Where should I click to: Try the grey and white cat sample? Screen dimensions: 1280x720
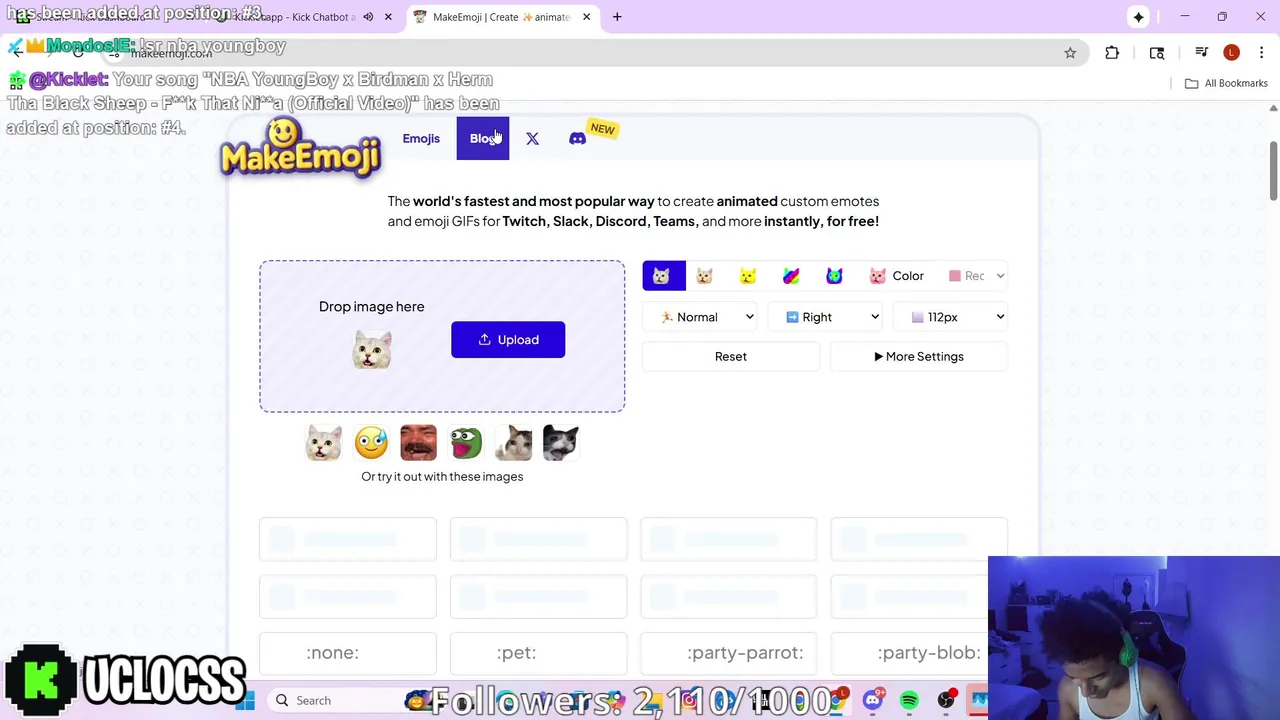[513, 443]
